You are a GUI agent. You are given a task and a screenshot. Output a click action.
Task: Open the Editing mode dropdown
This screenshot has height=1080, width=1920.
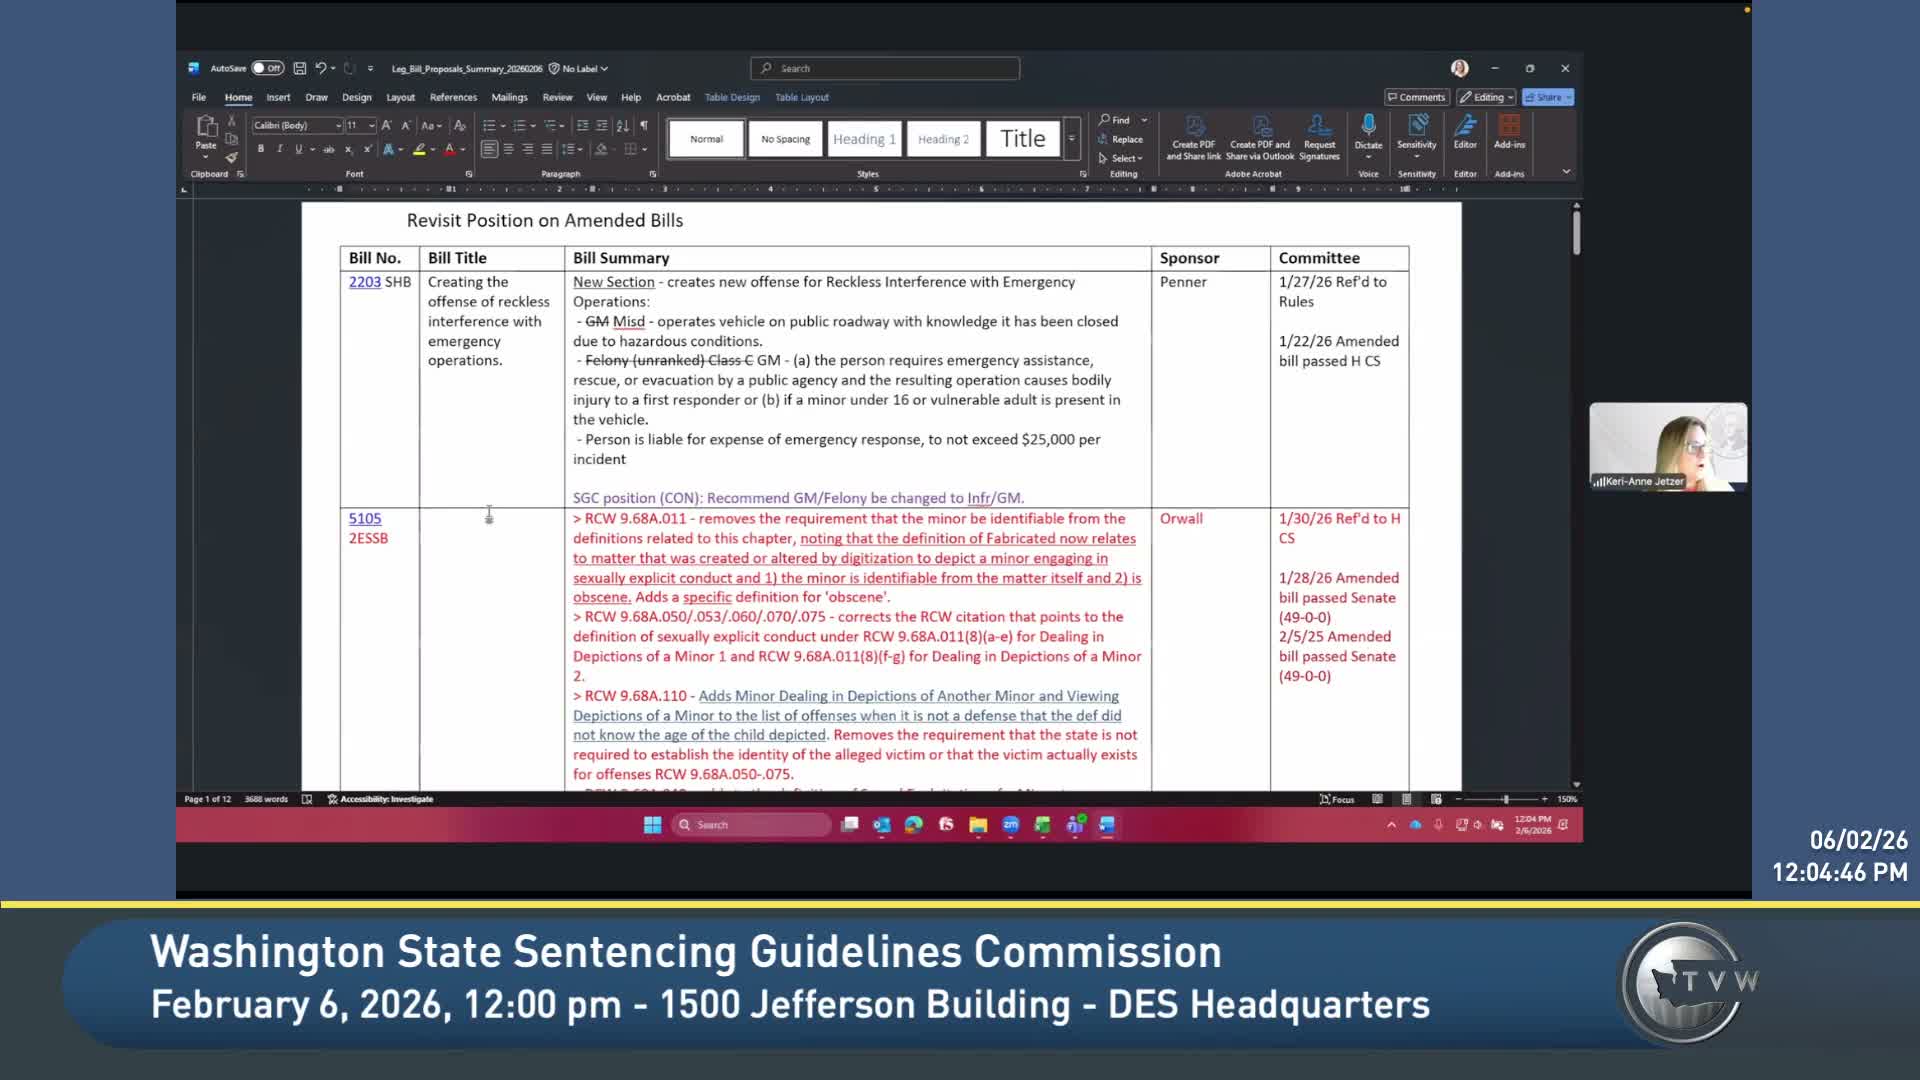click(1487, 97)
